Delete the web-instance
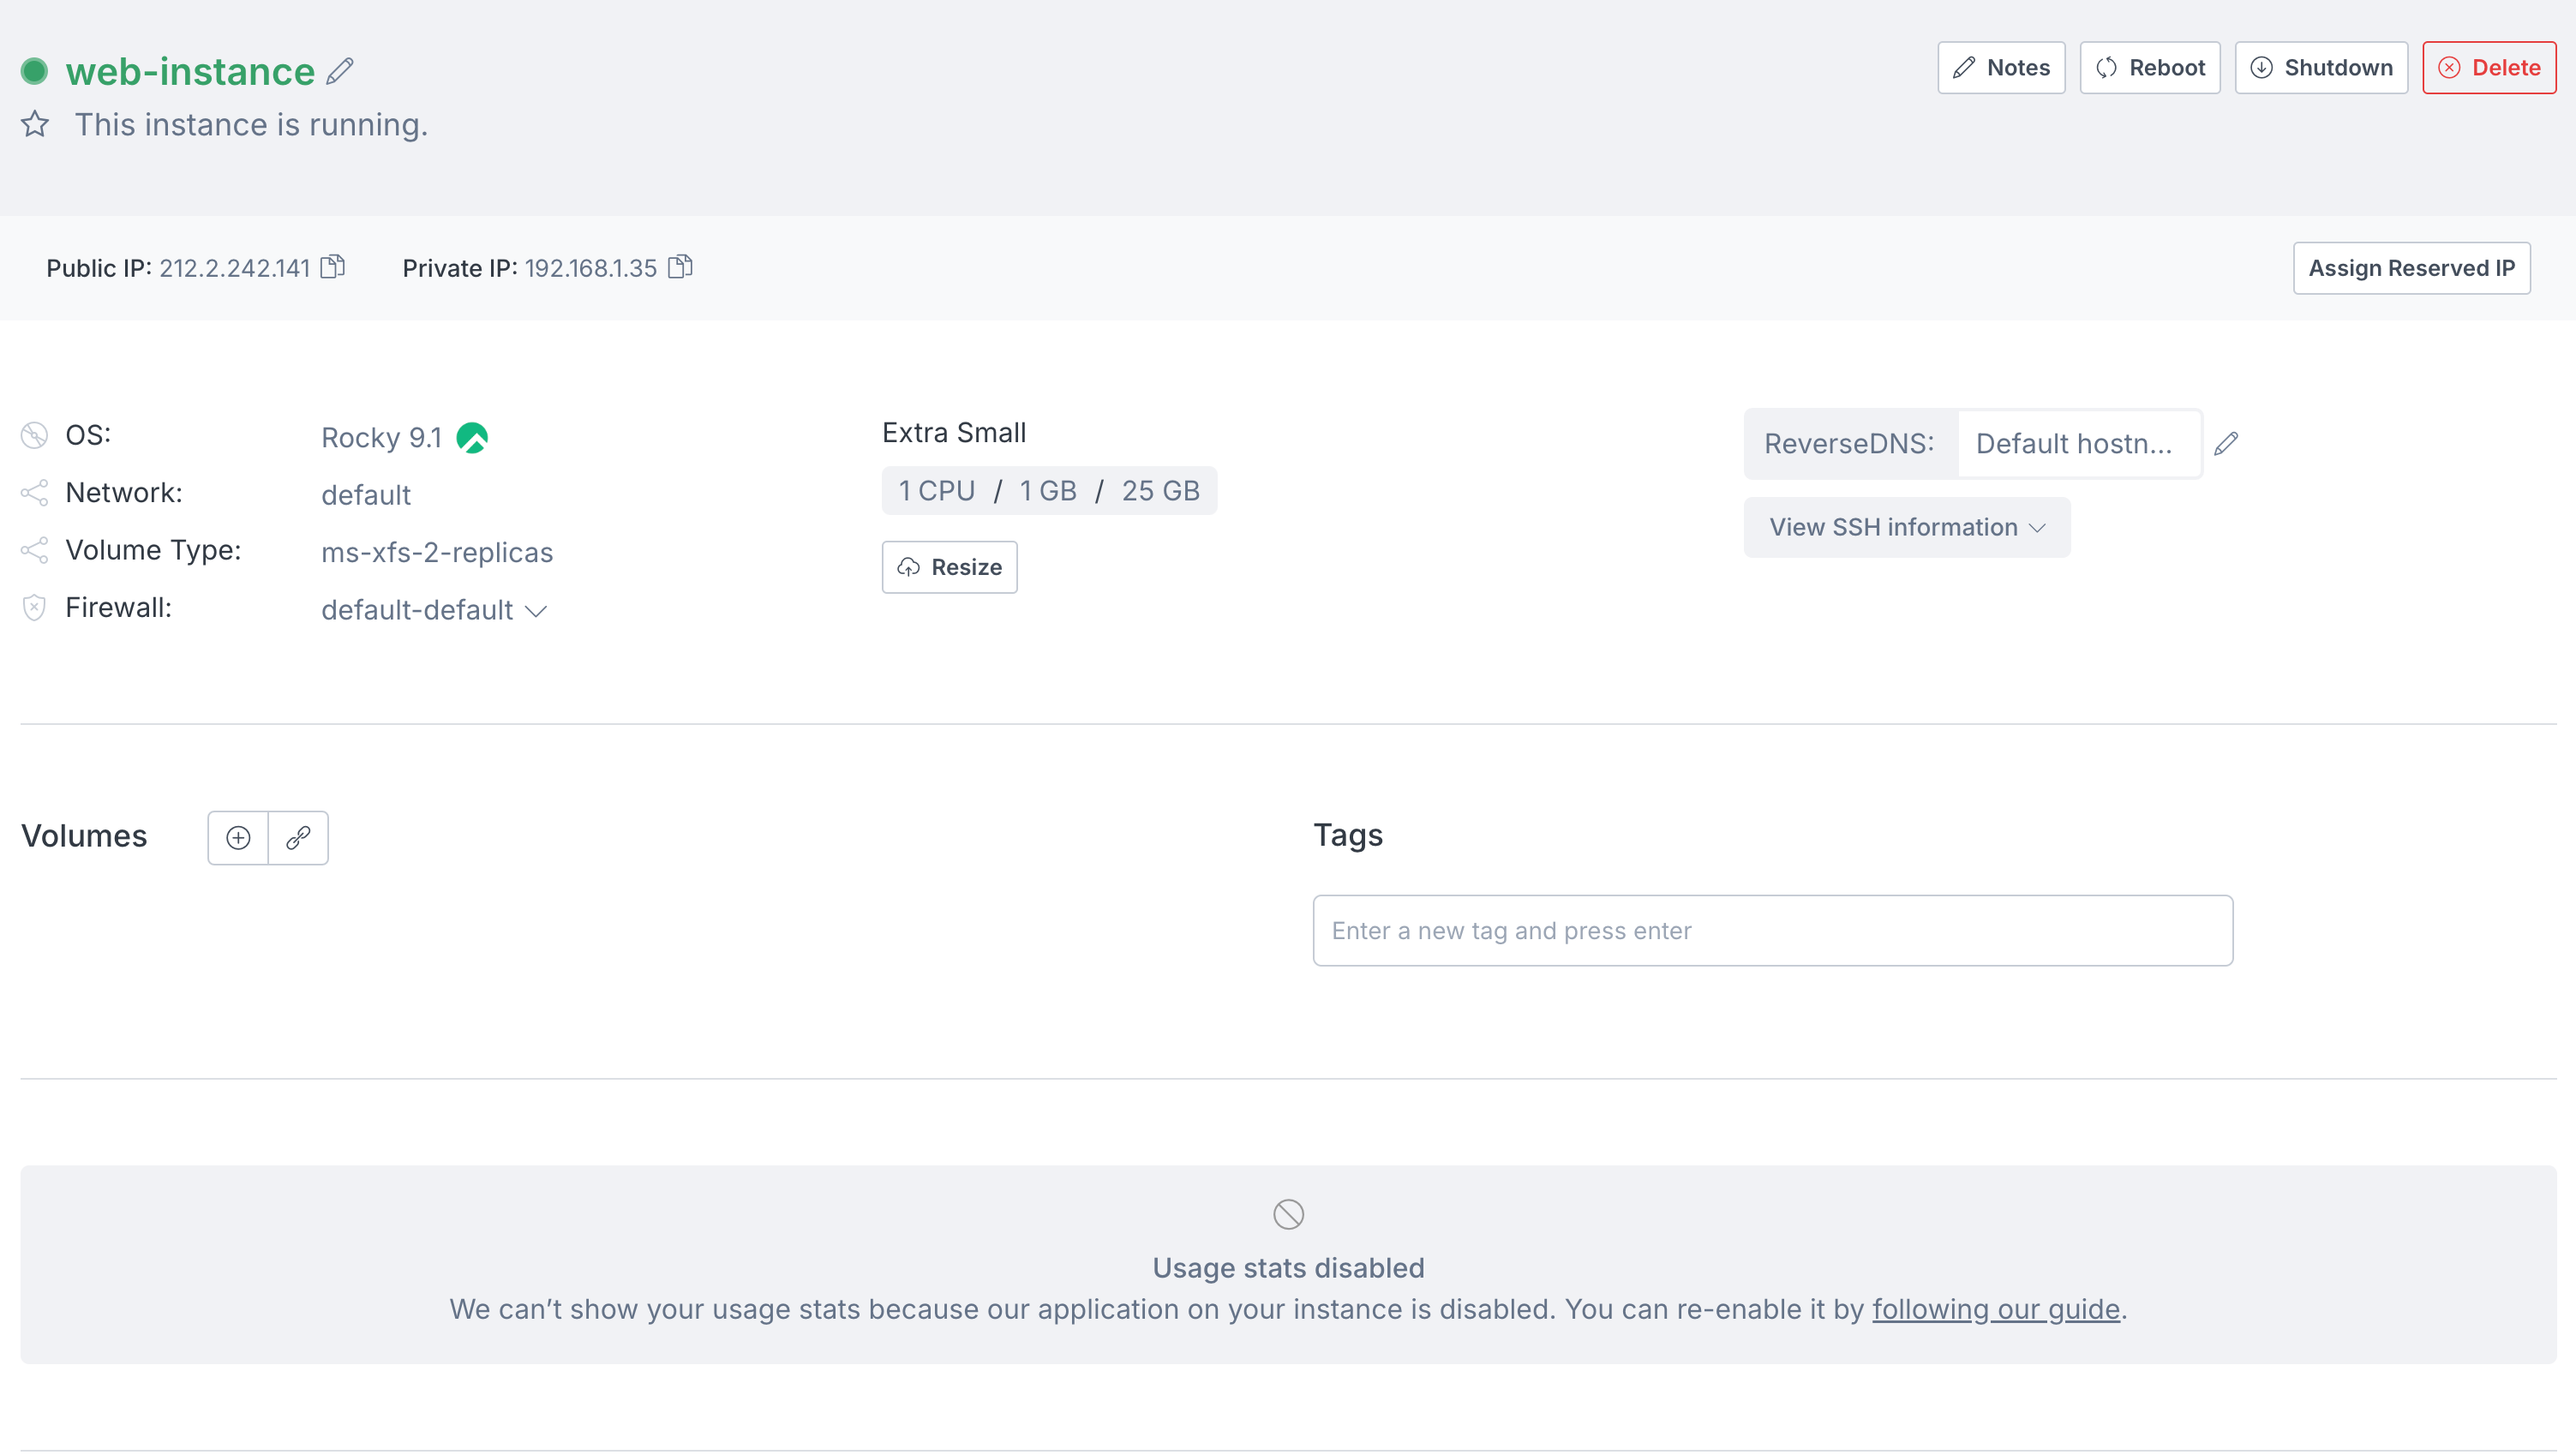Screen dimensions: 2576x1455 [x=2489, y=68]
